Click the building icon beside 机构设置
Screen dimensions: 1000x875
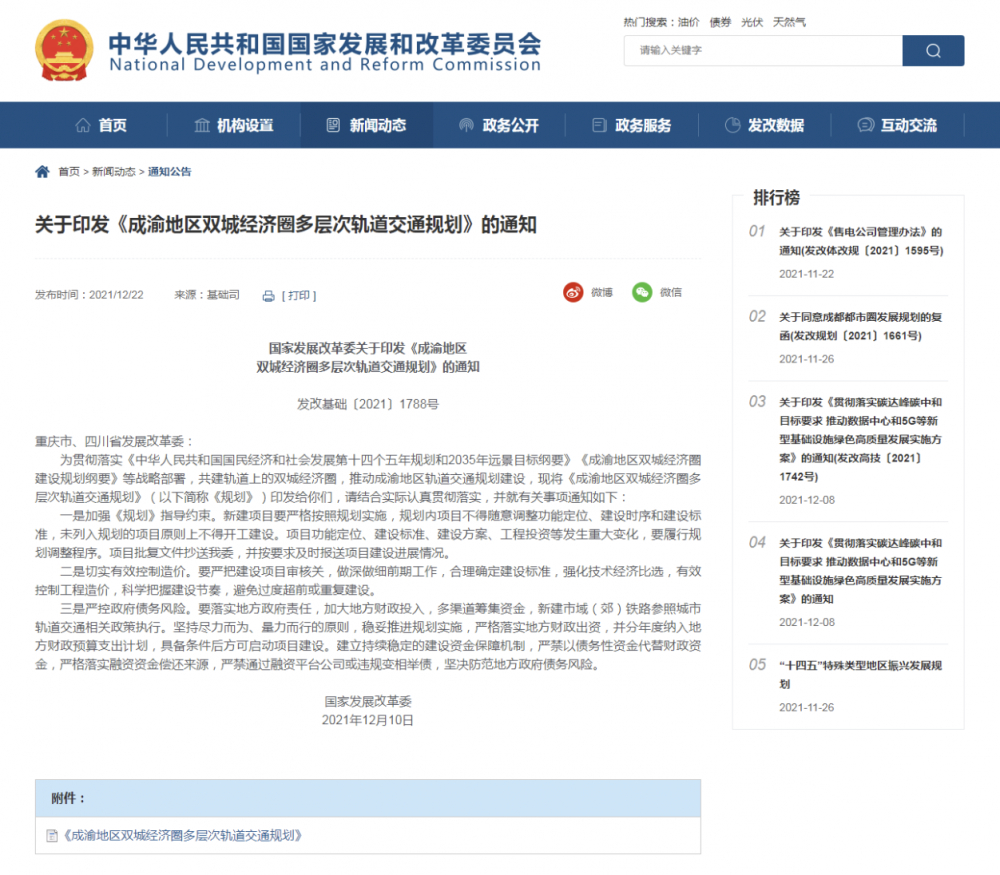(x=202, y=125)
